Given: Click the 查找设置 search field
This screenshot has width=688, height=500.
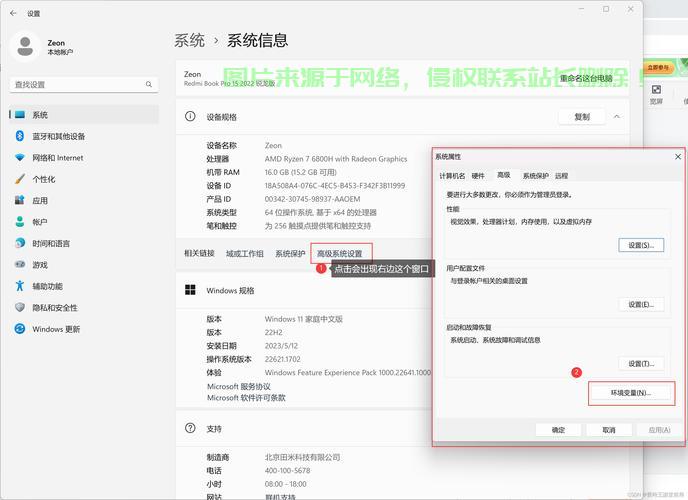Looking at the screenshot, I should (84, 84).
